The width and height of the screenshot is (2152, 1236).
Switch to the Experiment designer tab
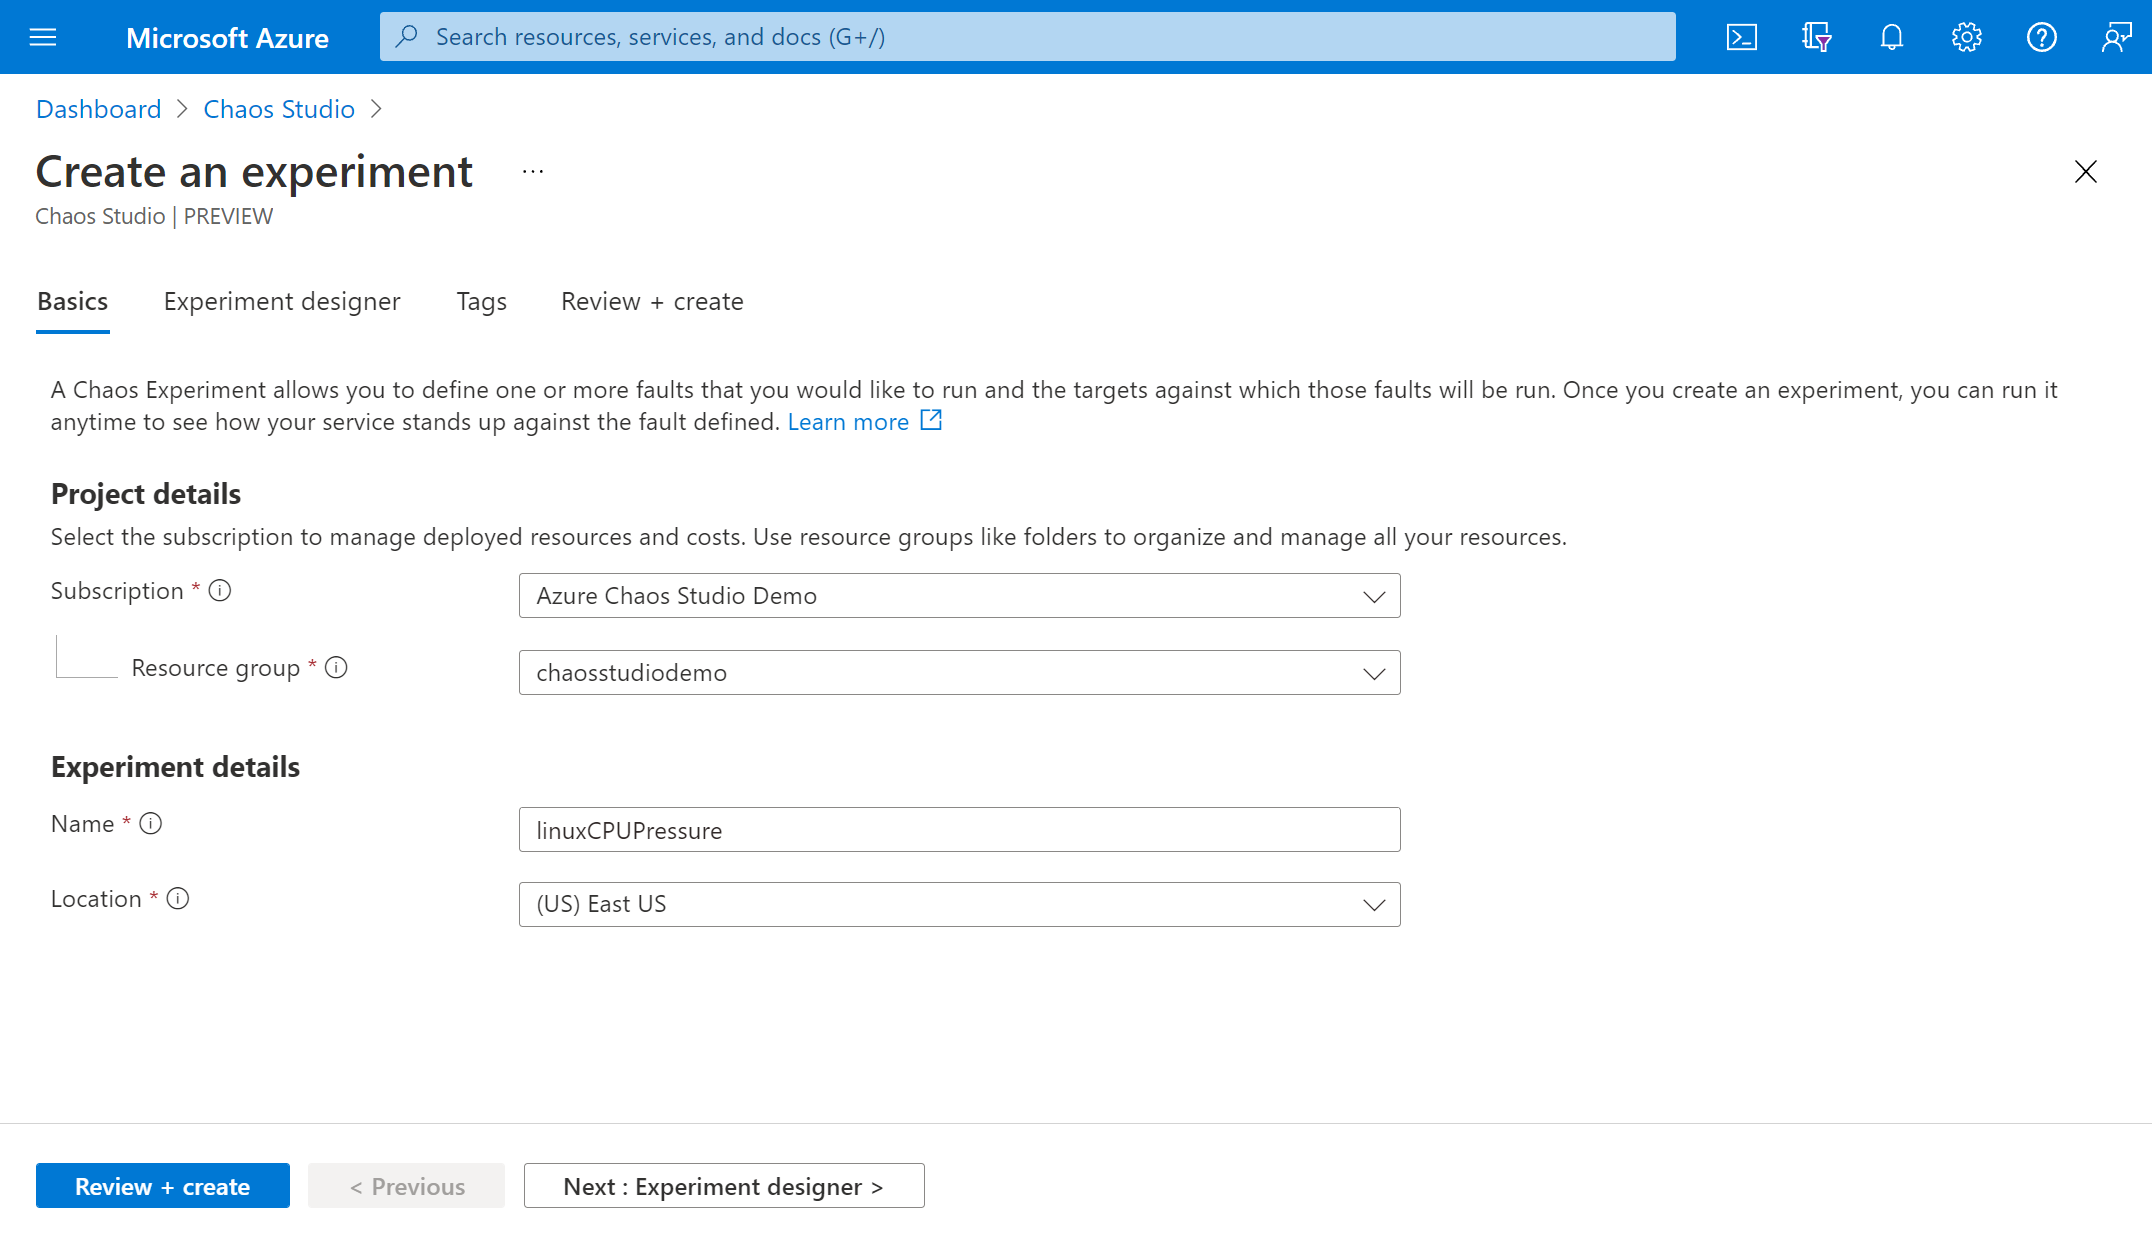click(x=282, y=302)
